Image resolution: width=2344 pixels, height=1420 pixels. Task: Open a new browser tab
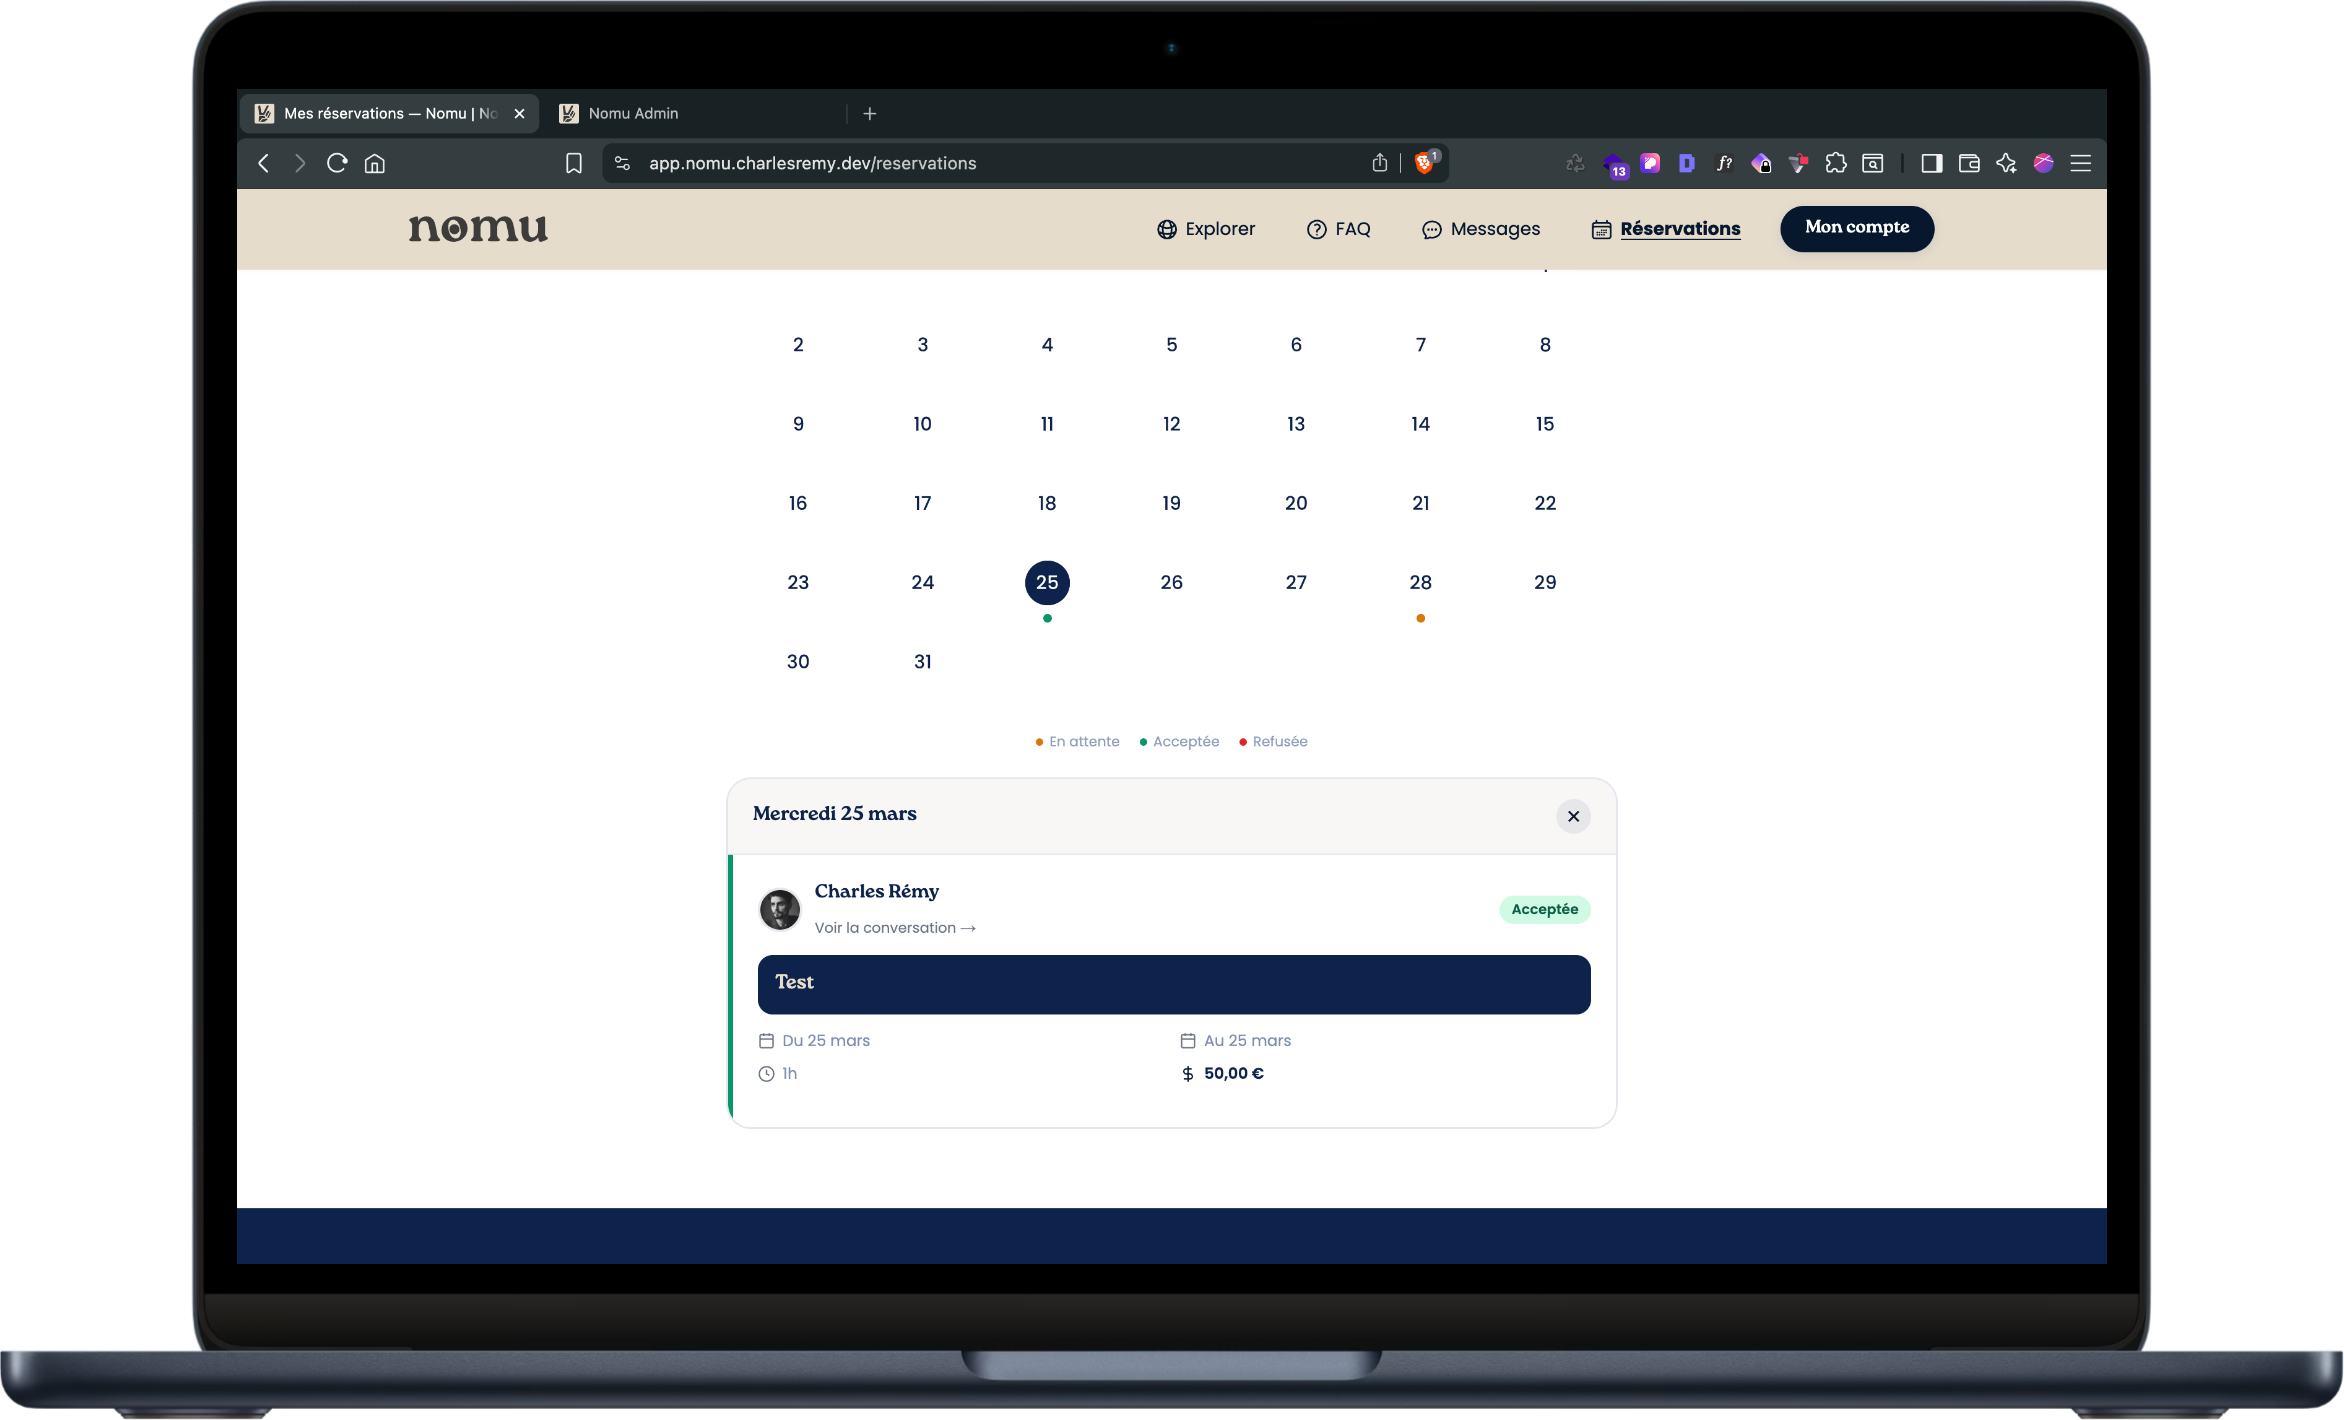pos(870,114)
